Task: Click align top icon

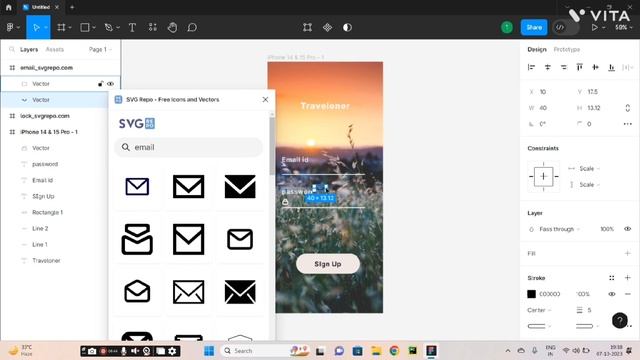Action: pos(580,67)
